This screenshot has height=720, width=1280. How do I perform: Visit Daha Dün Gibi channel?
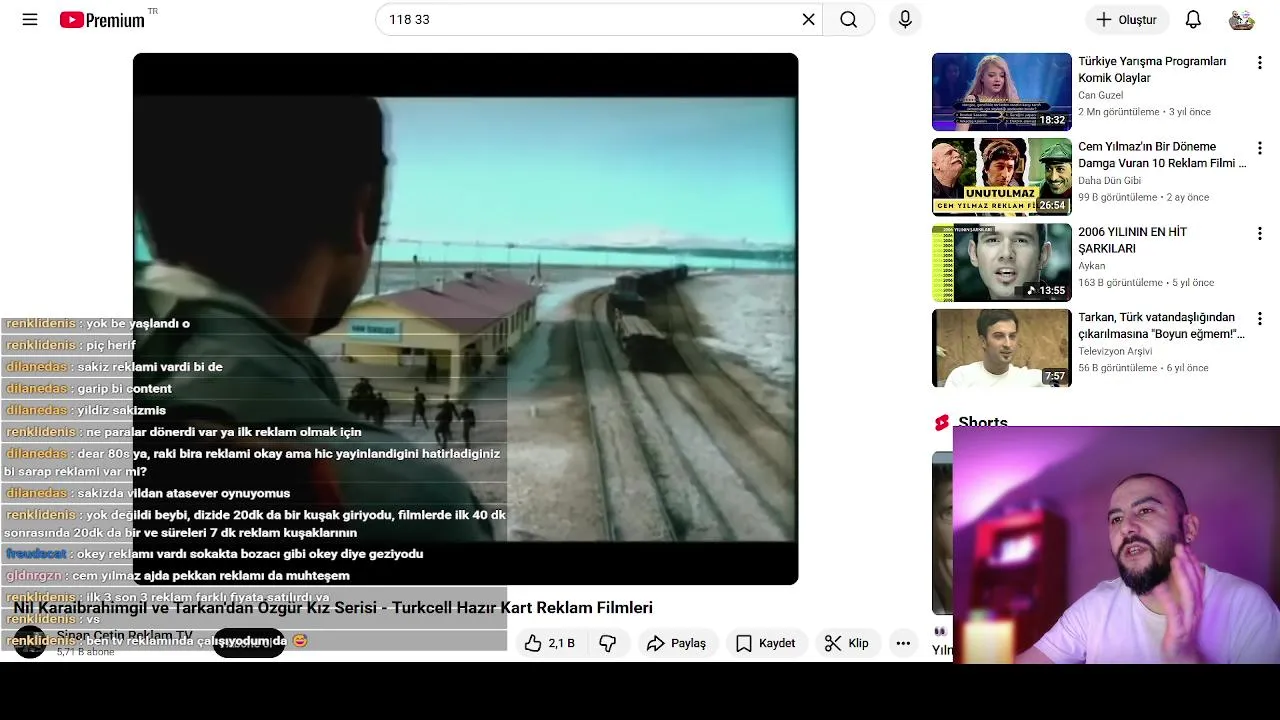pyautogui.click(x=1109, y=180)
